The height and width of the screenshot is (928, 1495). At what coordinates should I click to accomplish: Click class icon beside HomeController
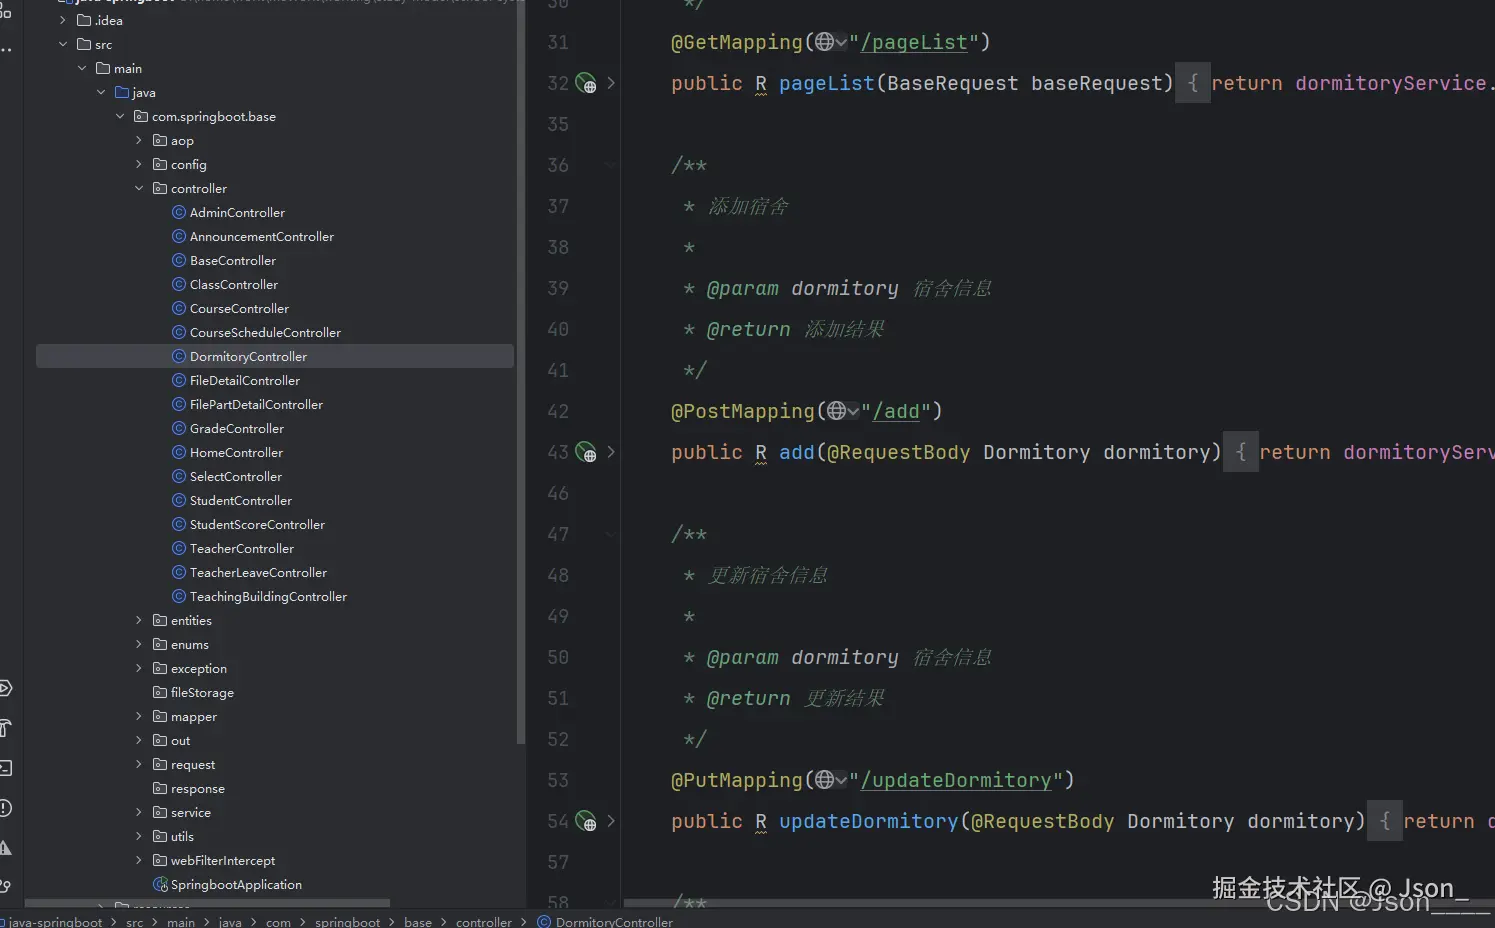point(179,452)
